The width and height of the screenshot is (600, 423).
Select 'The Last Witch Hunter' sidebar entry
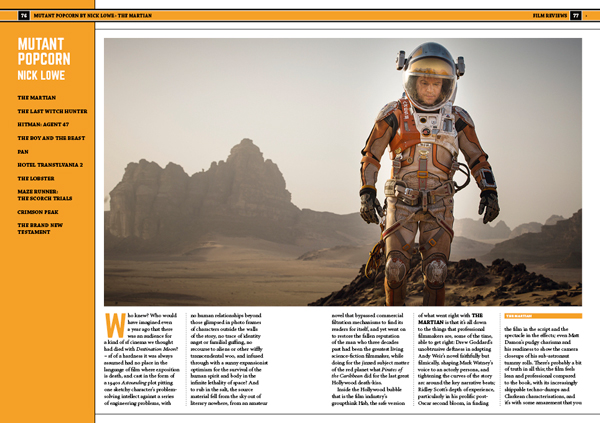pyautogui.click(x=52, y=111)
